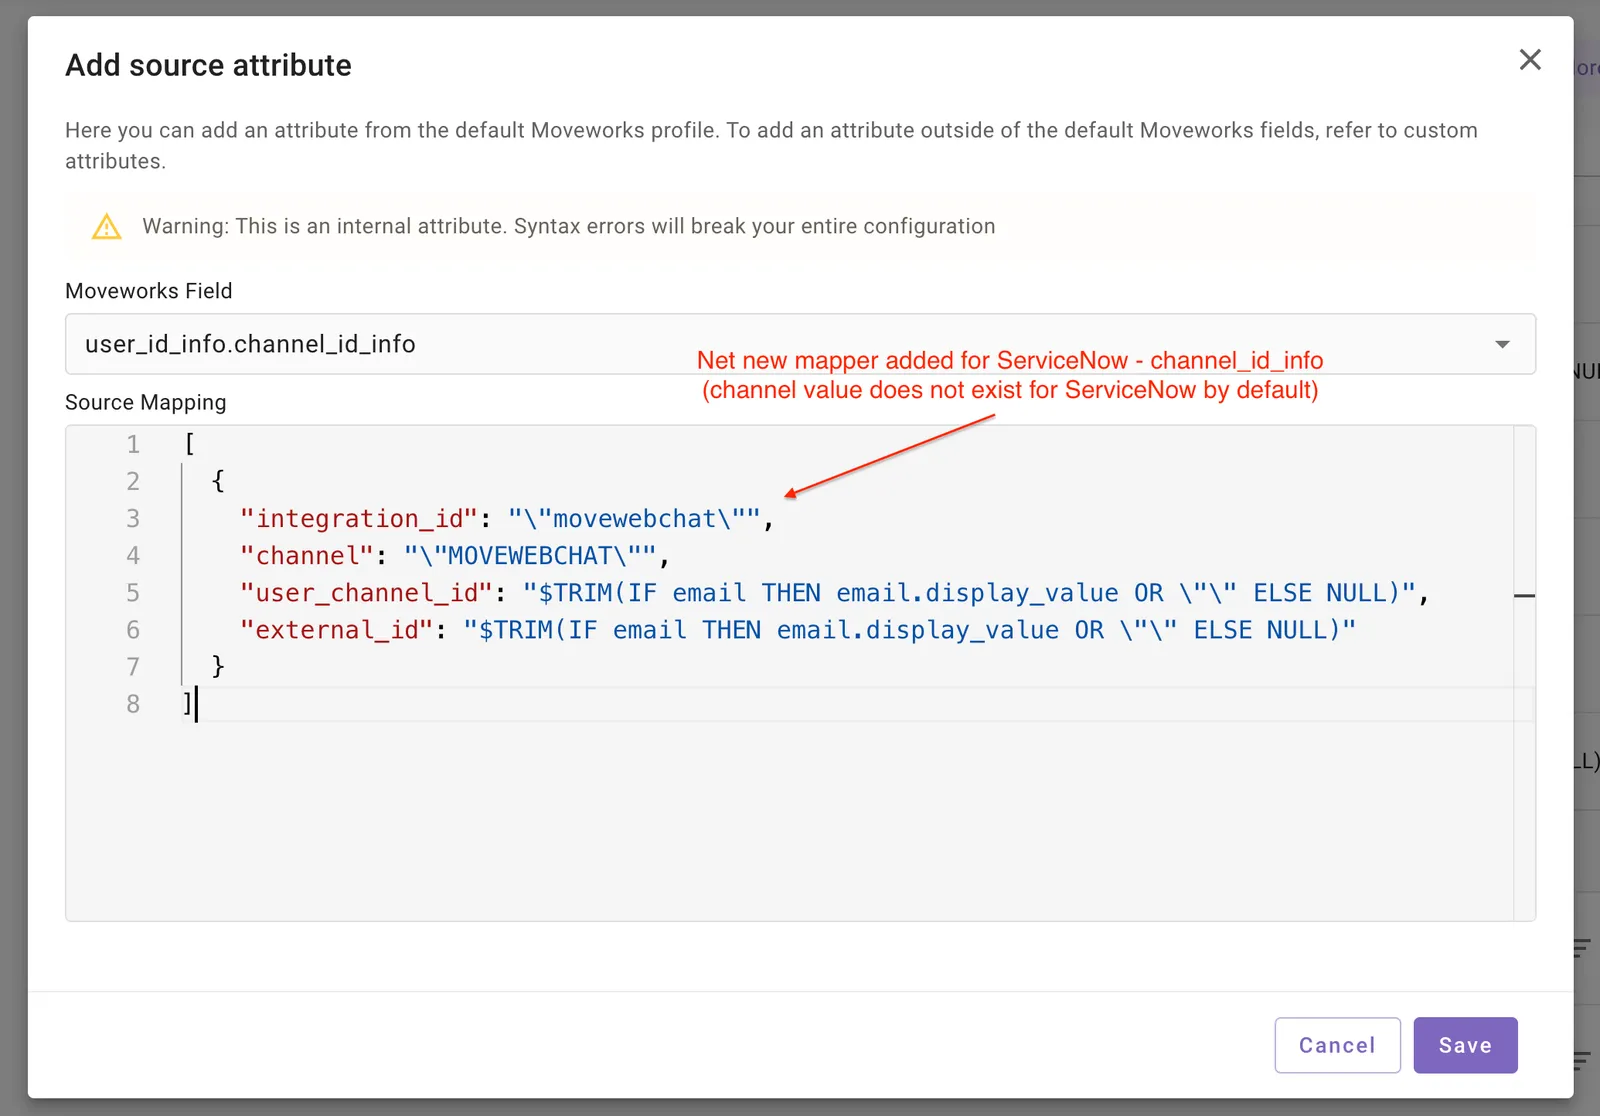Viewport: 1600px width, 1116px height.
Task: Click the Cancel button
Action: (x=1337, y=1045)
